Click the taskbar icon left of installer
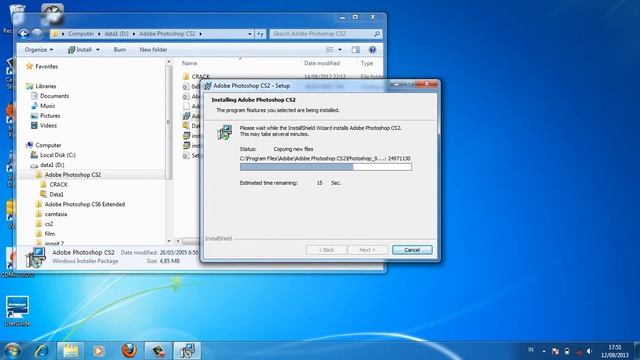The height and width of the screenshot is (360, 640). 158,351
